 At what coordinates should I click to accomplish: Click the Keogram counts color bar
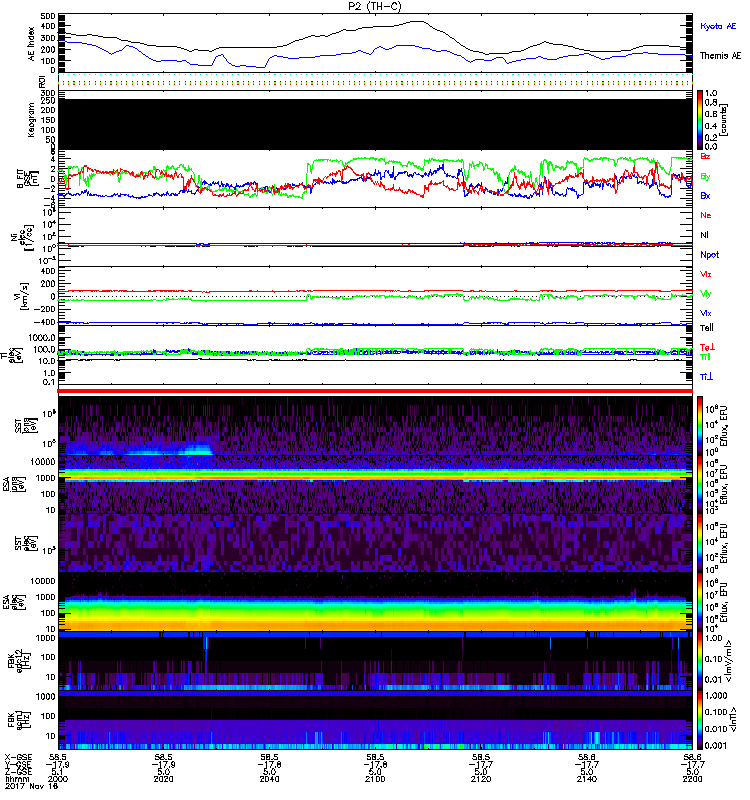(700, 120)
